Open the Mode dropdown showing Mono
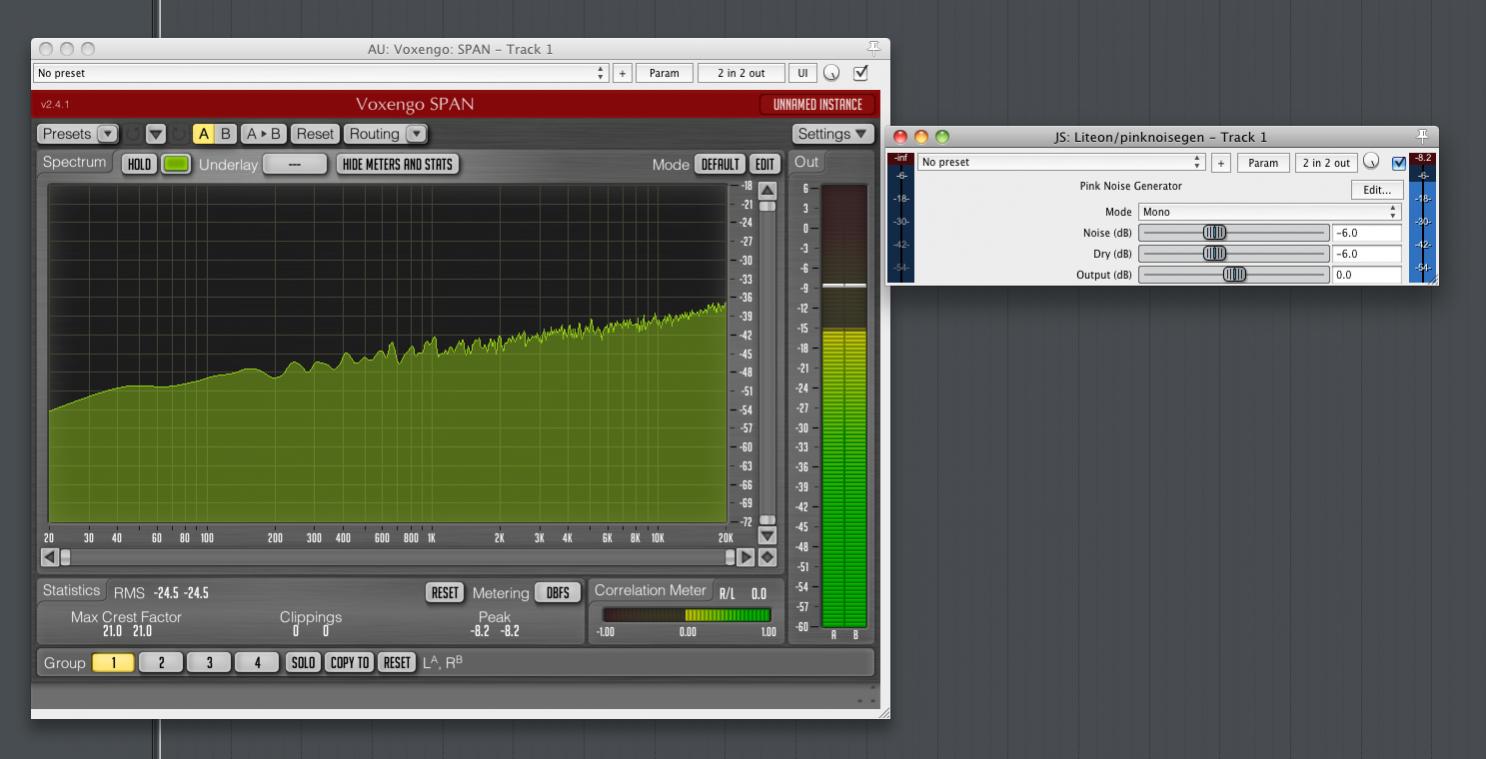The width and height of the screenshot is (1486, 759). coord(1270,212)
